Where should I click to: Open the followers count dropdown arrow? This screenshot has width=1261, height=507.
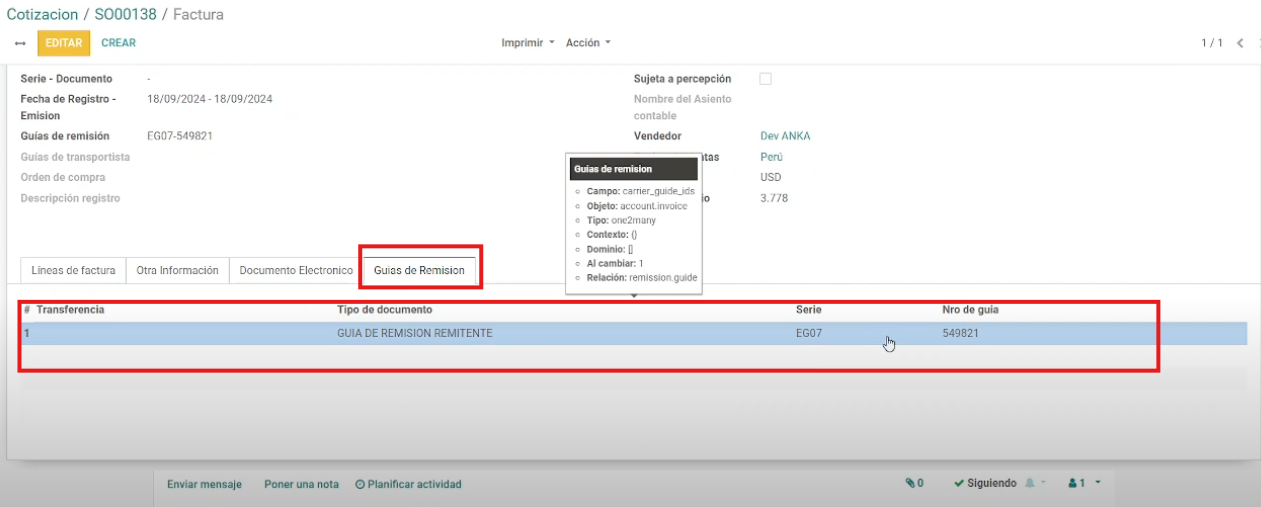pos(1098,483)
